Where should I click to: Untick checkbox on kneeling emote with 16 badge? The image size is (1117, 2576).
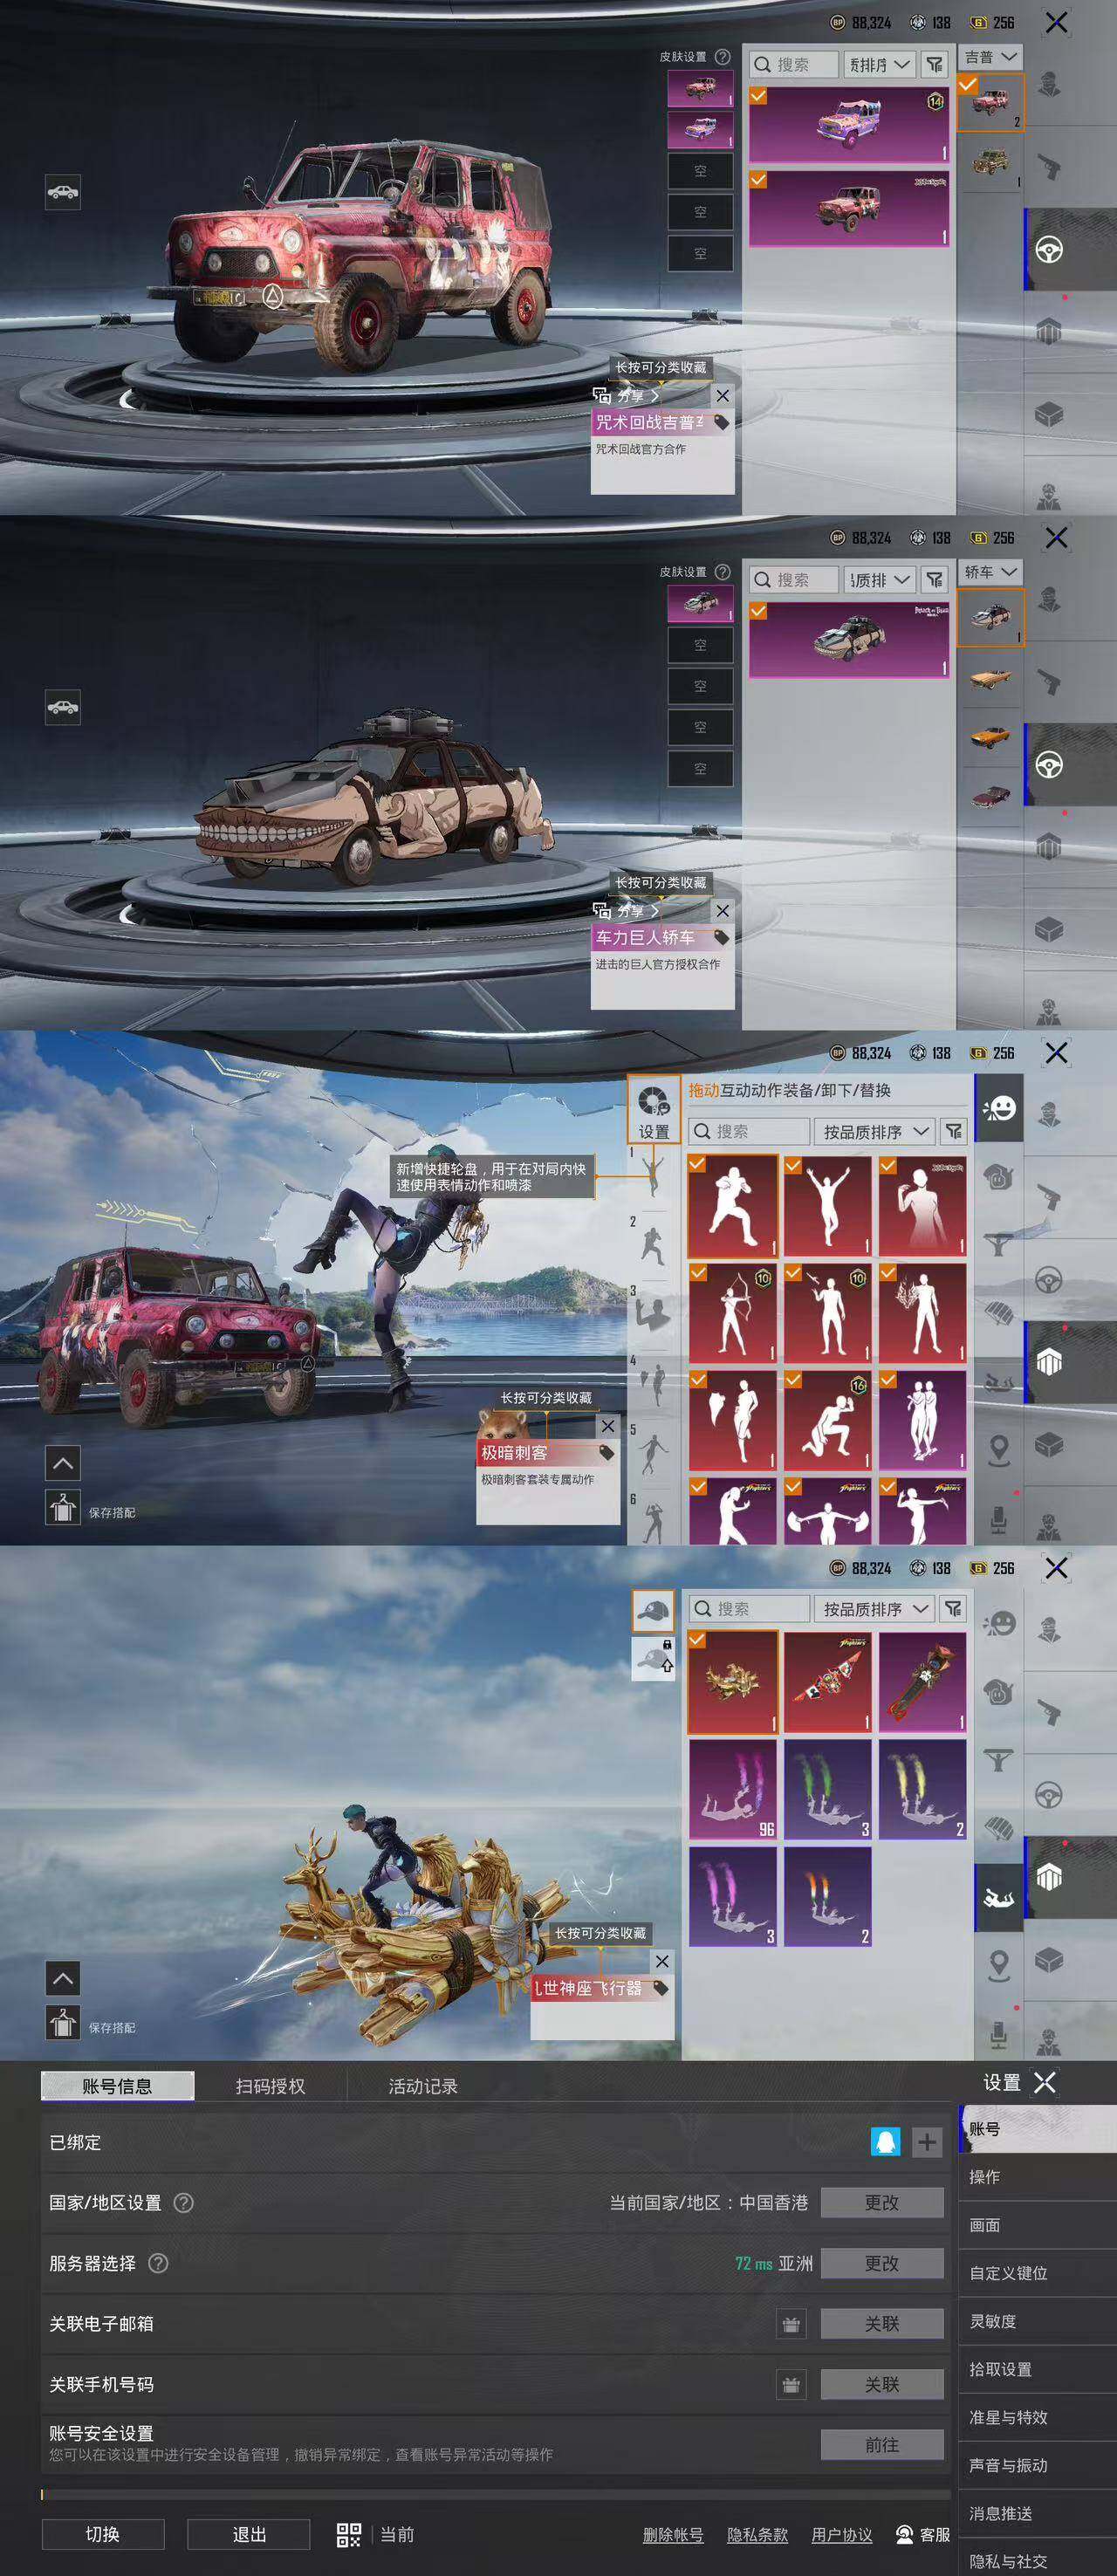(x=793, y=1380)
